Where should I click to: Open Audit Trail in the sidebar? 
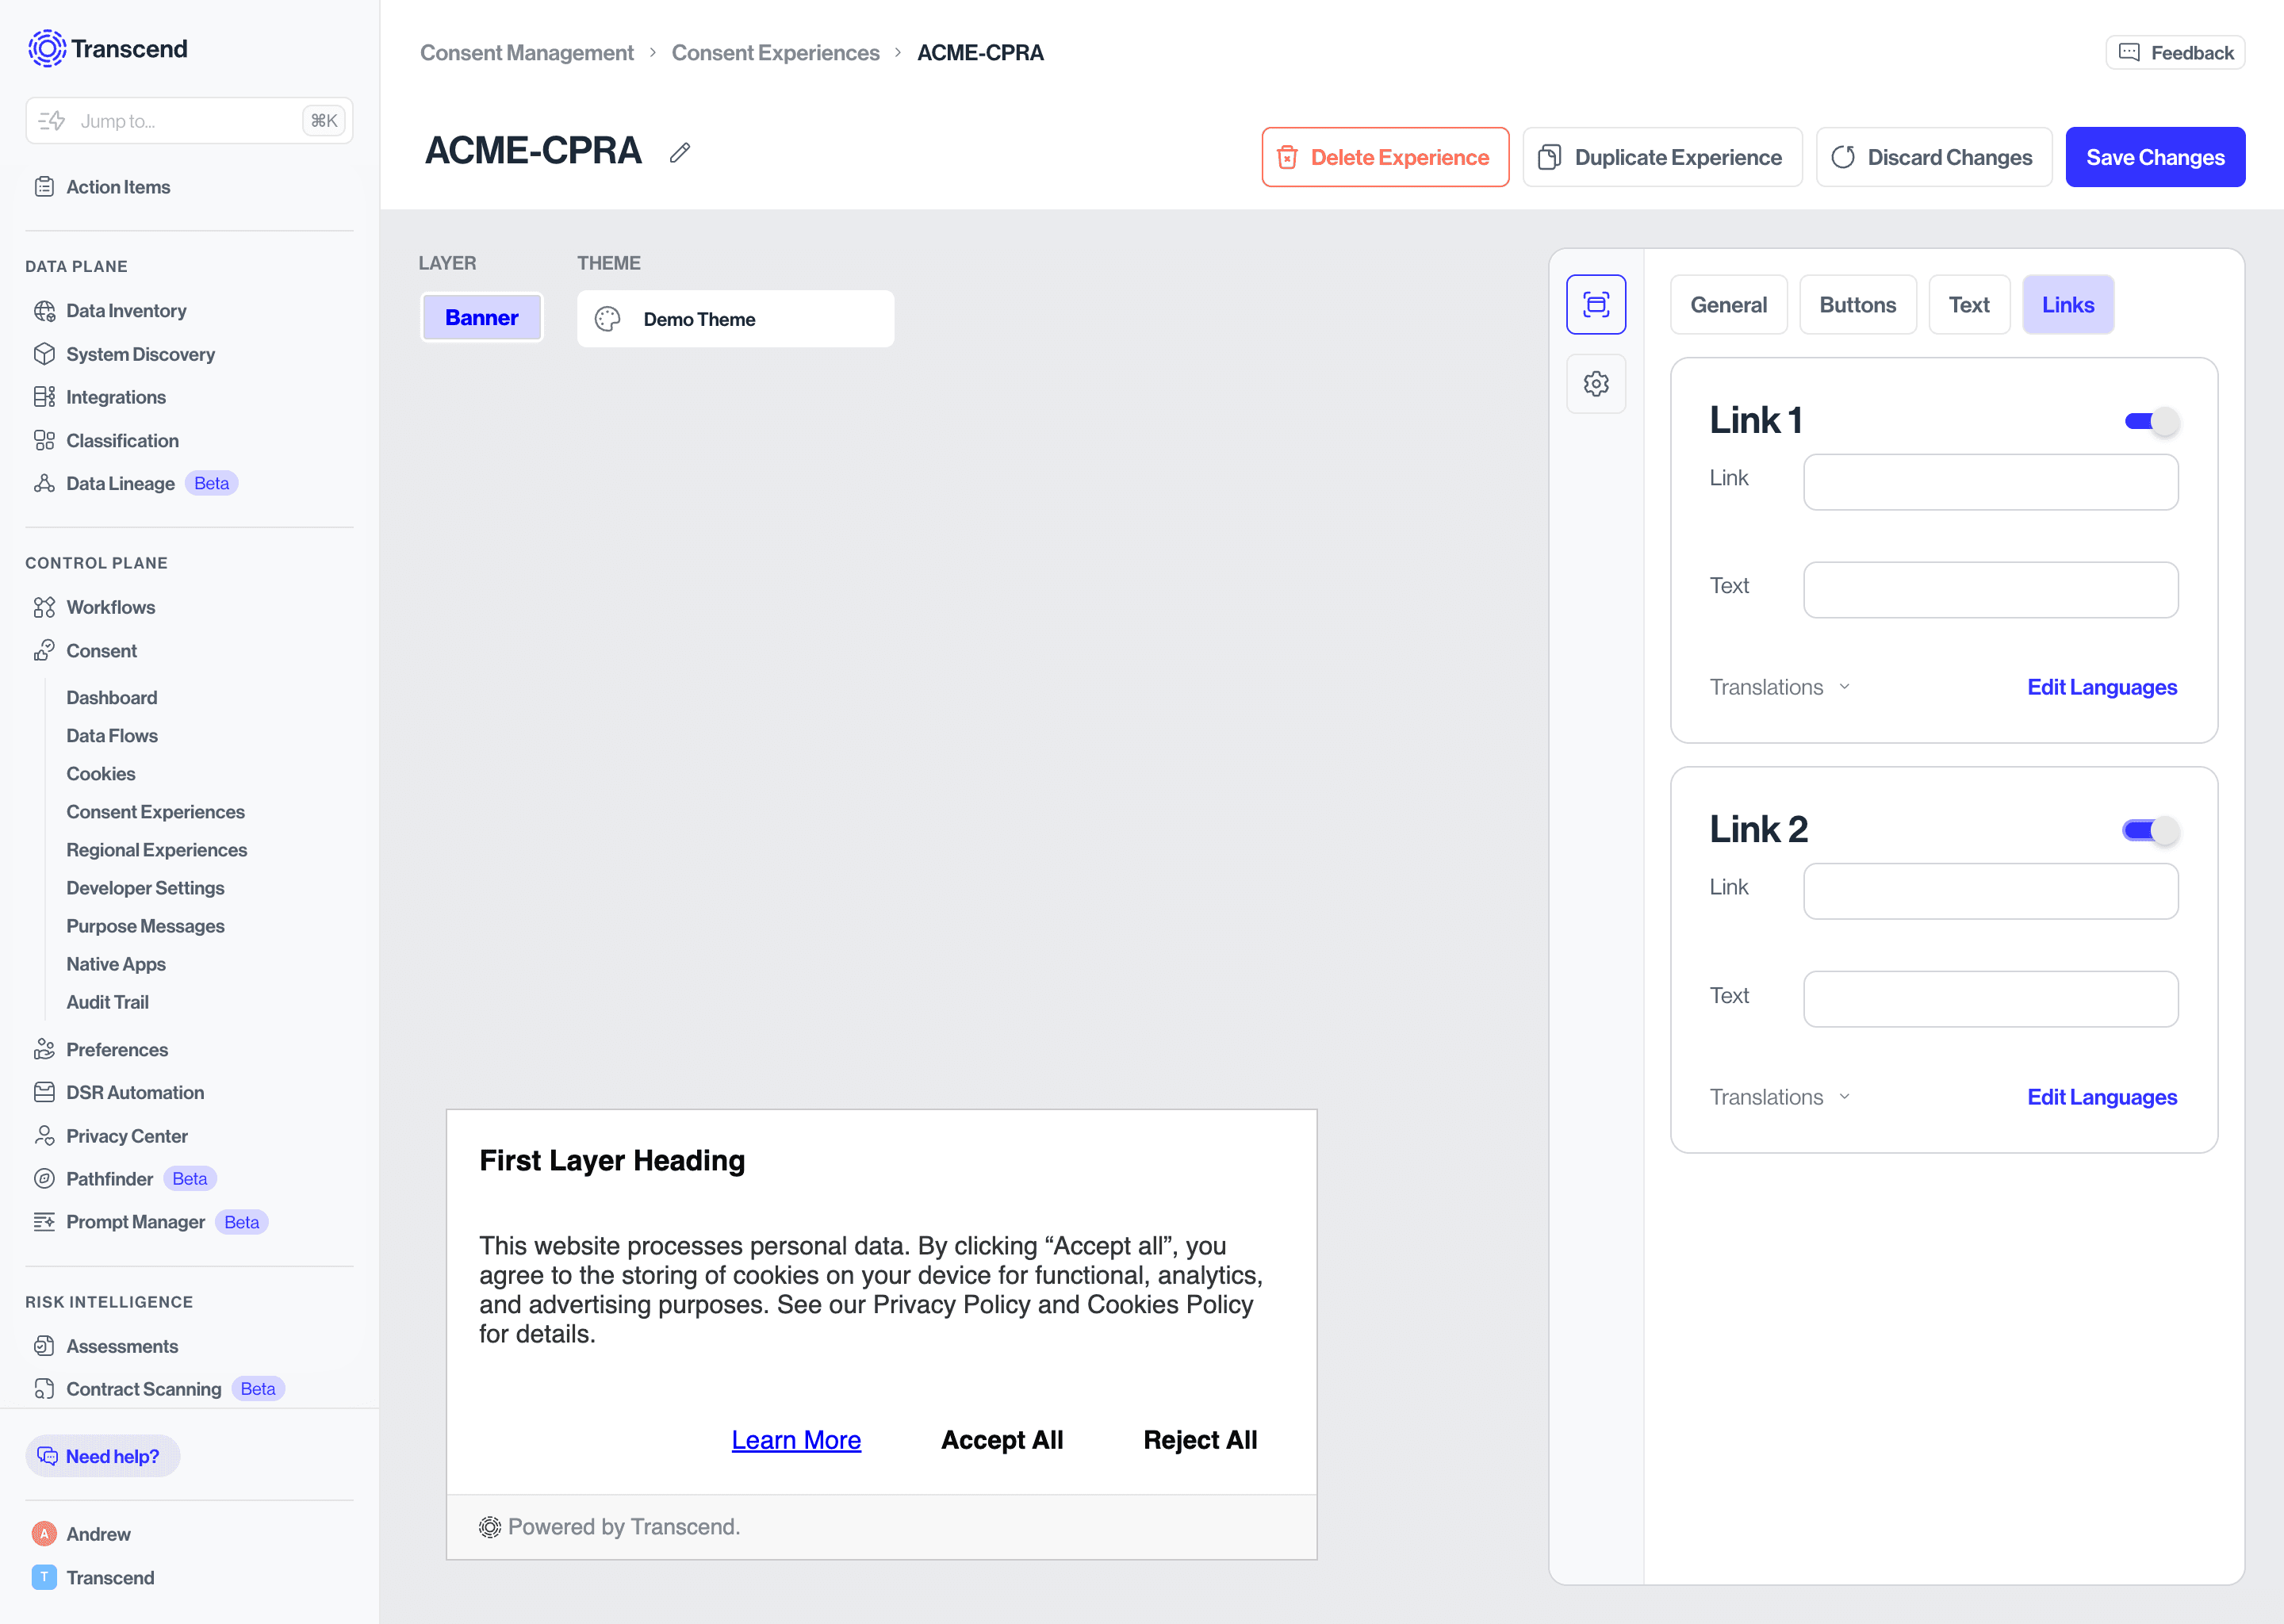(x=107, y=1002)
